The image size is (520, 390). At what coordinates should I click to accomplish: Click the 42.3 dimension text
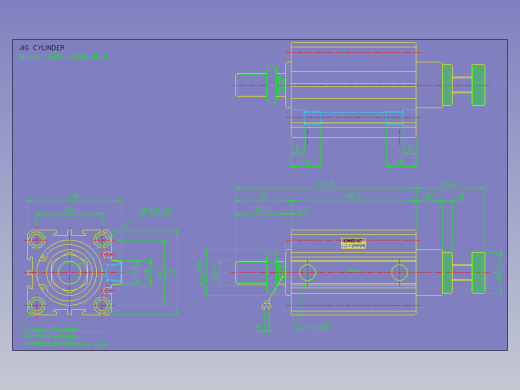(x=450, y=183)
